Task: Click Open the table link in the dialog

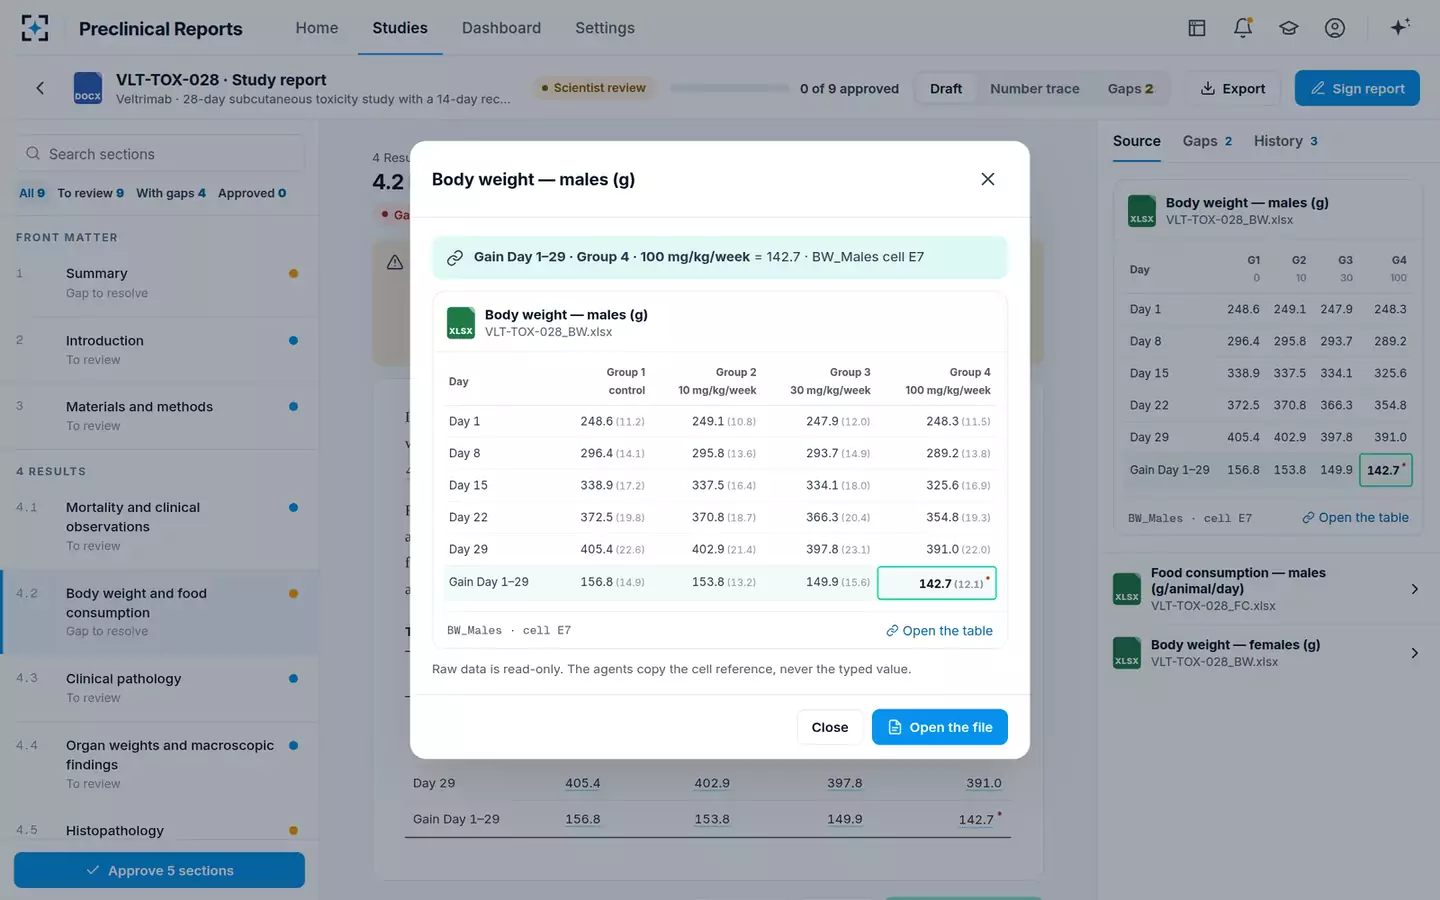Action: click(x=940, y=631)
